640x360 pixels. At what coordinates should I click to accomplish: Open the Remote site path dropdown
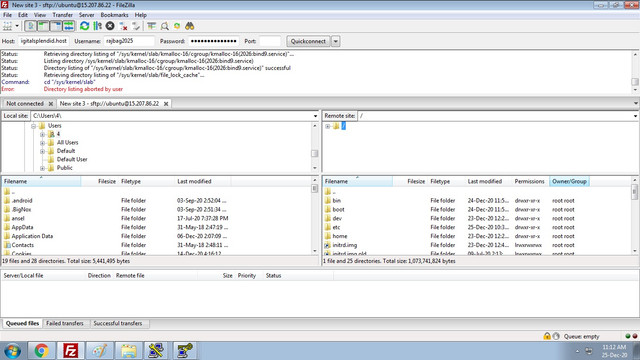[635, 116]
